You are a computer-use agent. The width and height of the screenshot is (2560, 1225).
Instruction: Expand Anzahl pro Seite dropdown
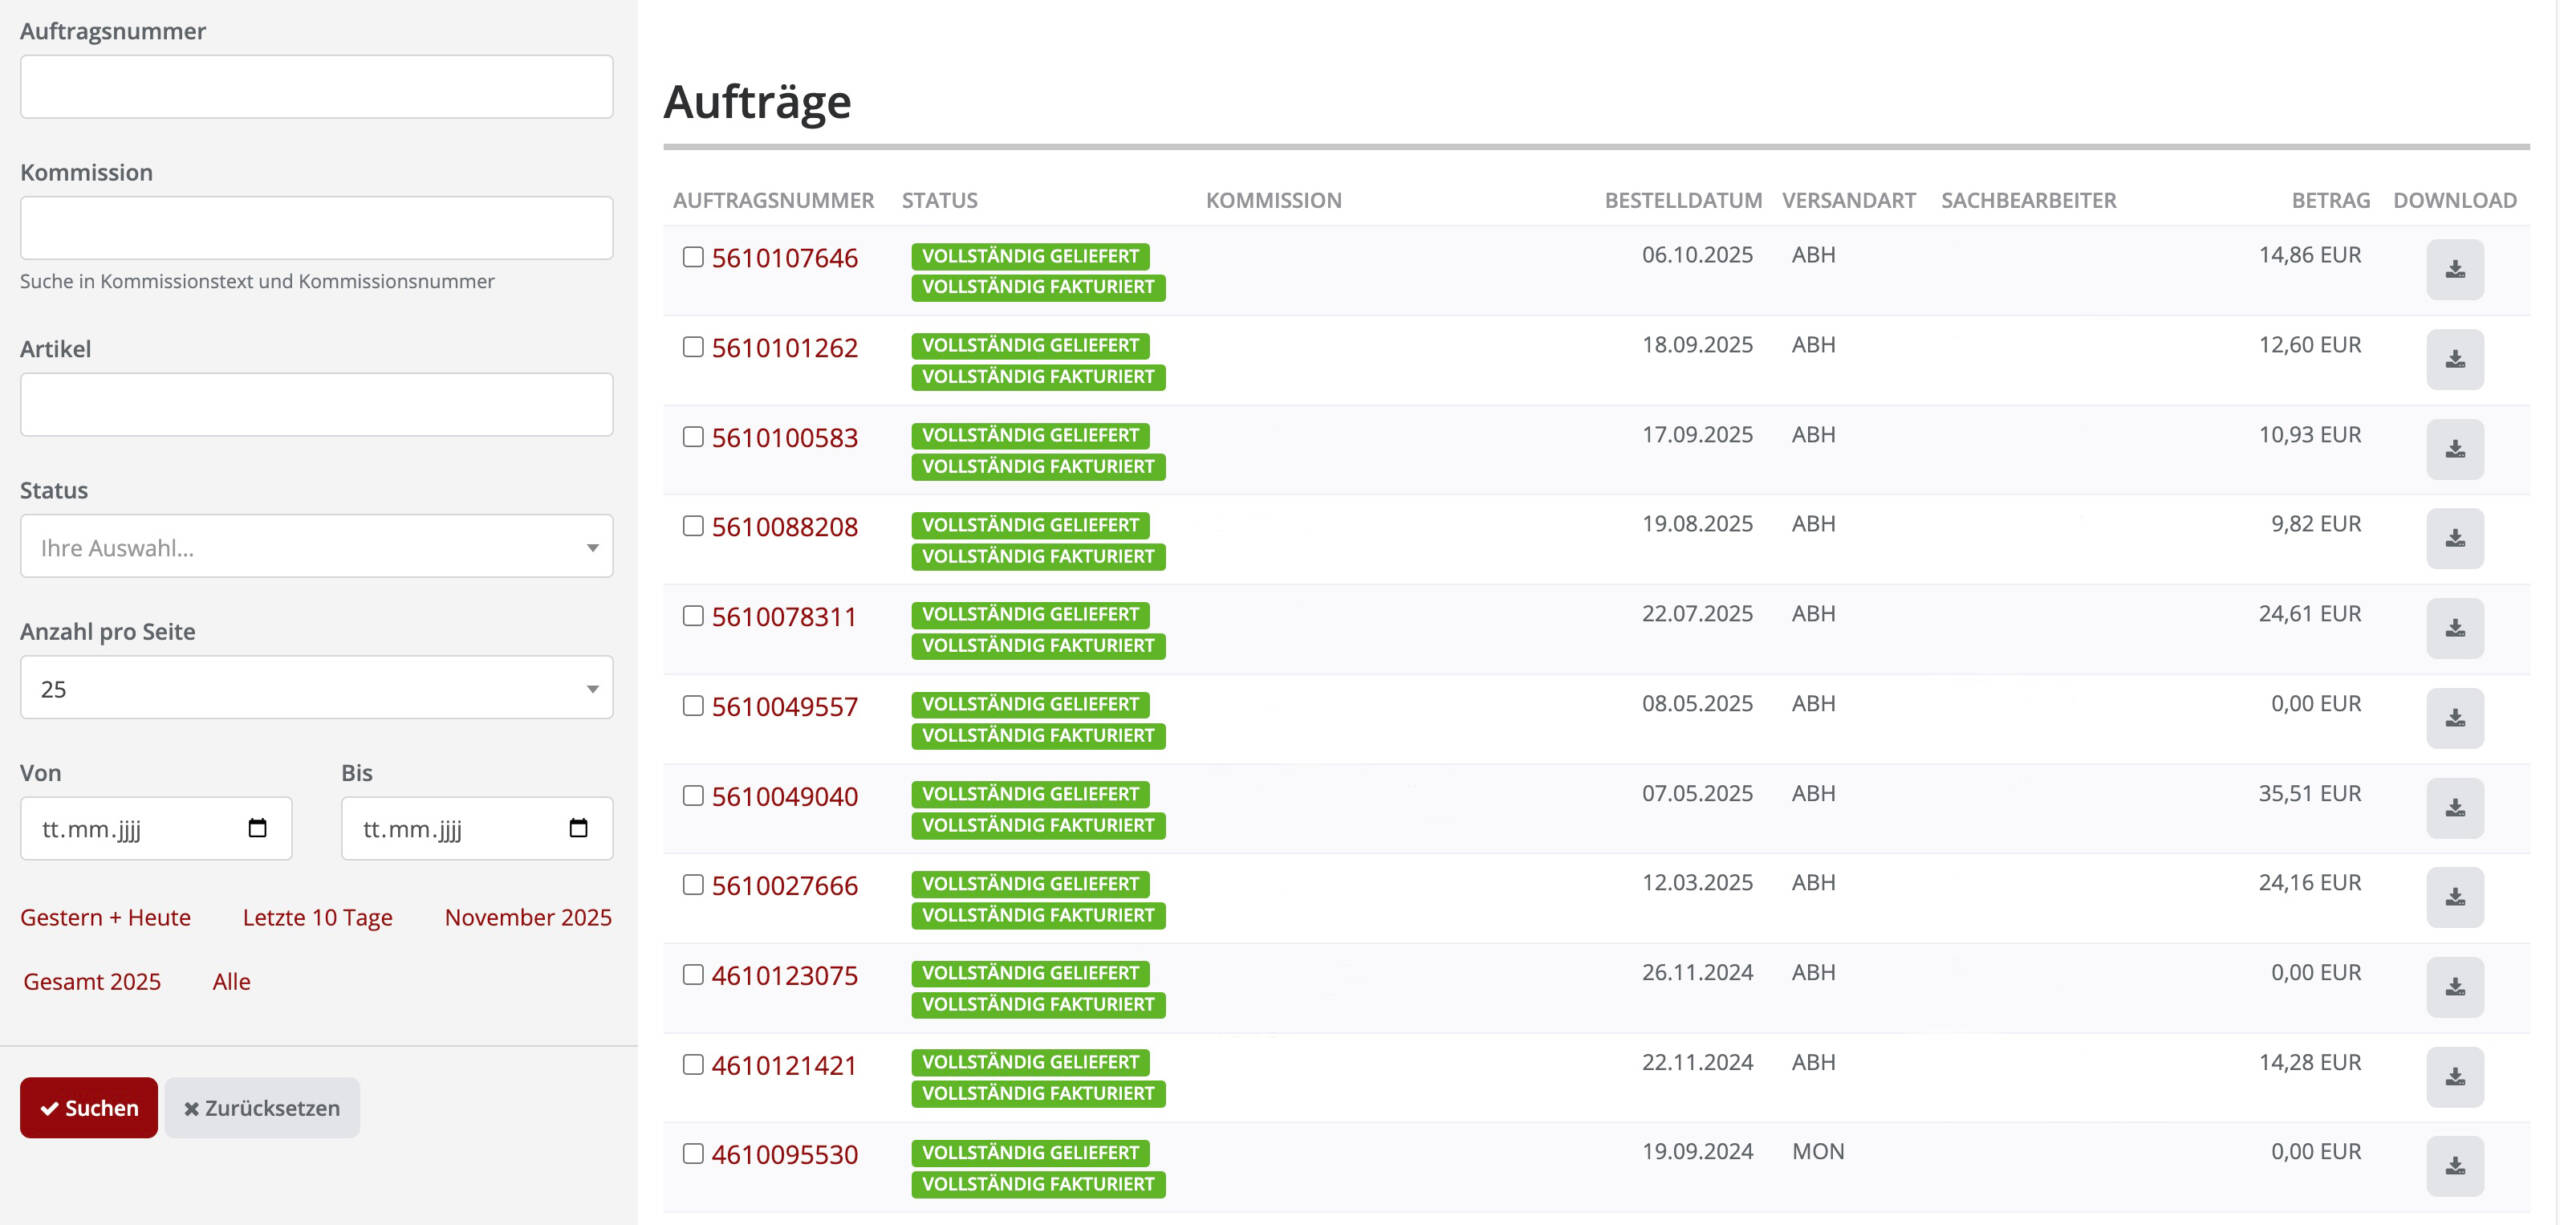pos(316,688)
